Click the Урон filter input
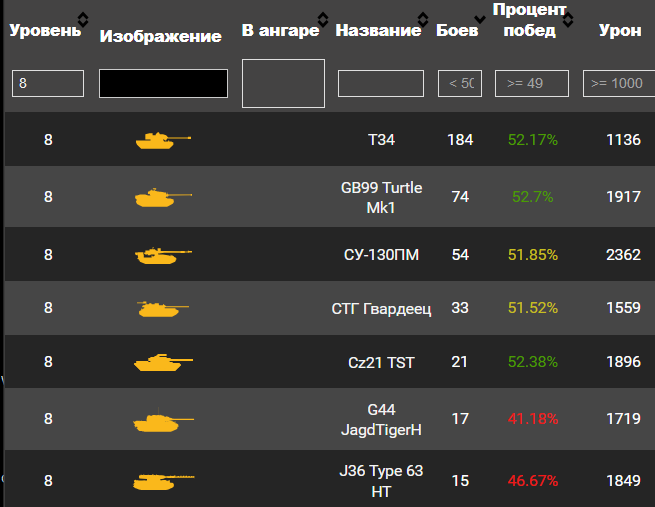The image size is (655, 507). (x=618, y=83)
